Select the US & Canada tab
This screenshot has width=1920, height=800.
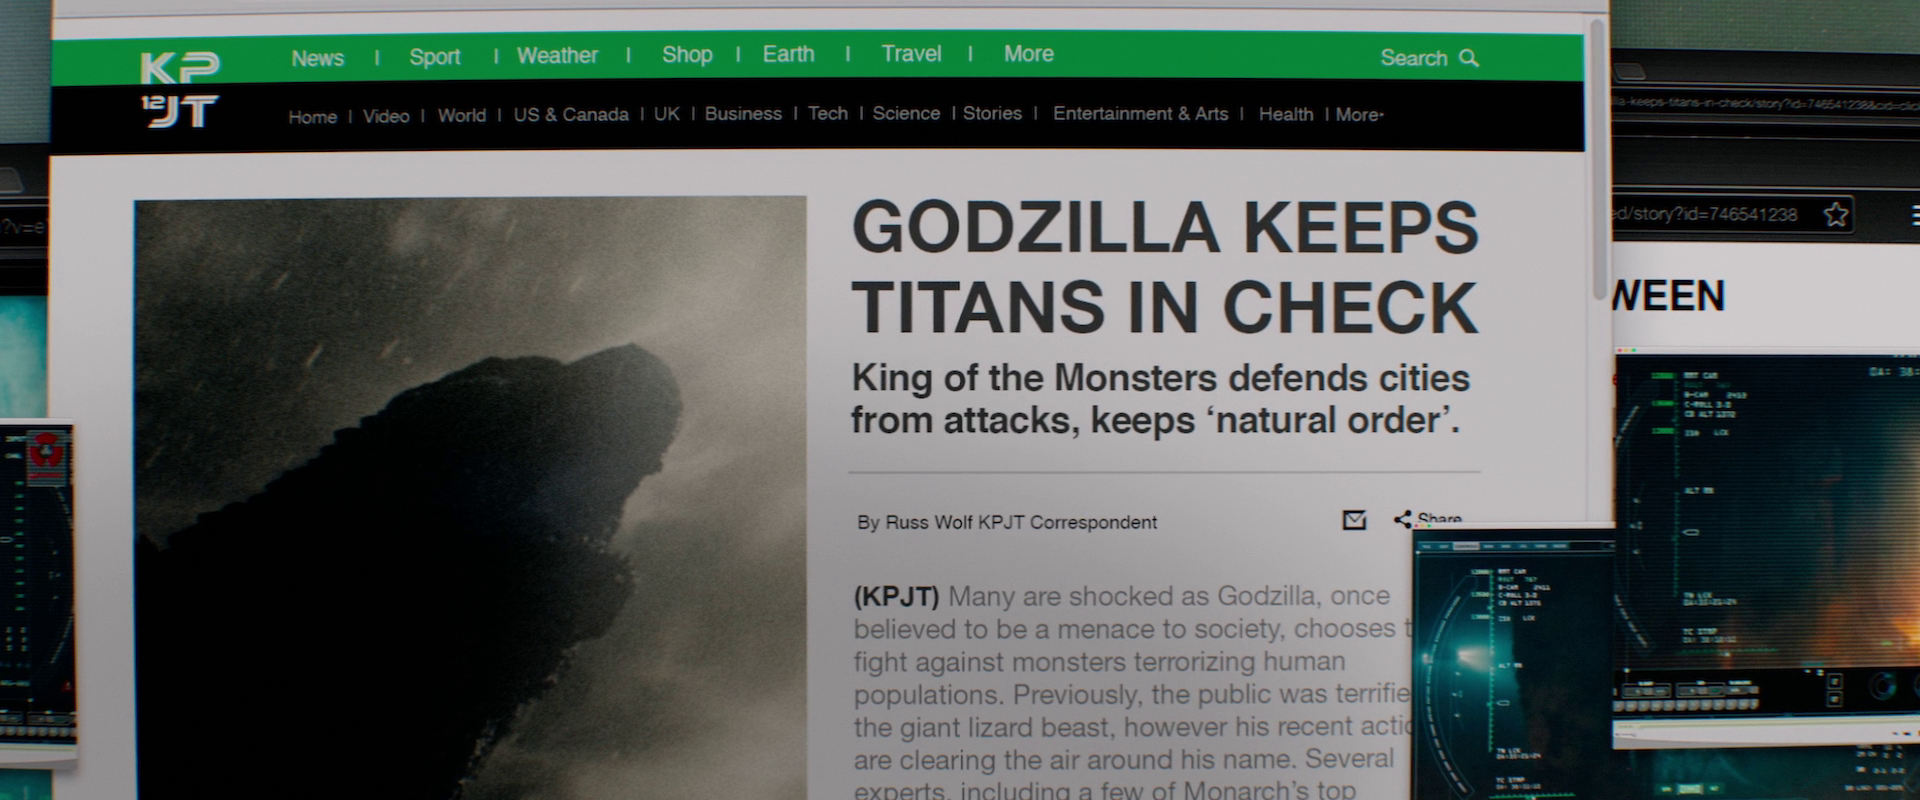(x=571, y=115)
